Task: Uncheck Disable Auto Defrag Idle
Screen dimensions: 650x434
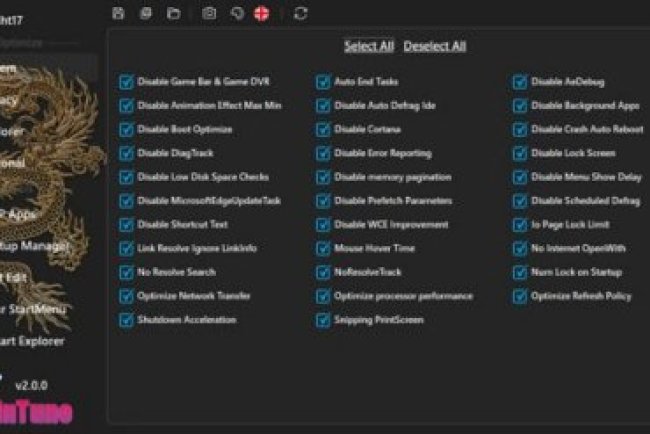Action: click(323, 106)
